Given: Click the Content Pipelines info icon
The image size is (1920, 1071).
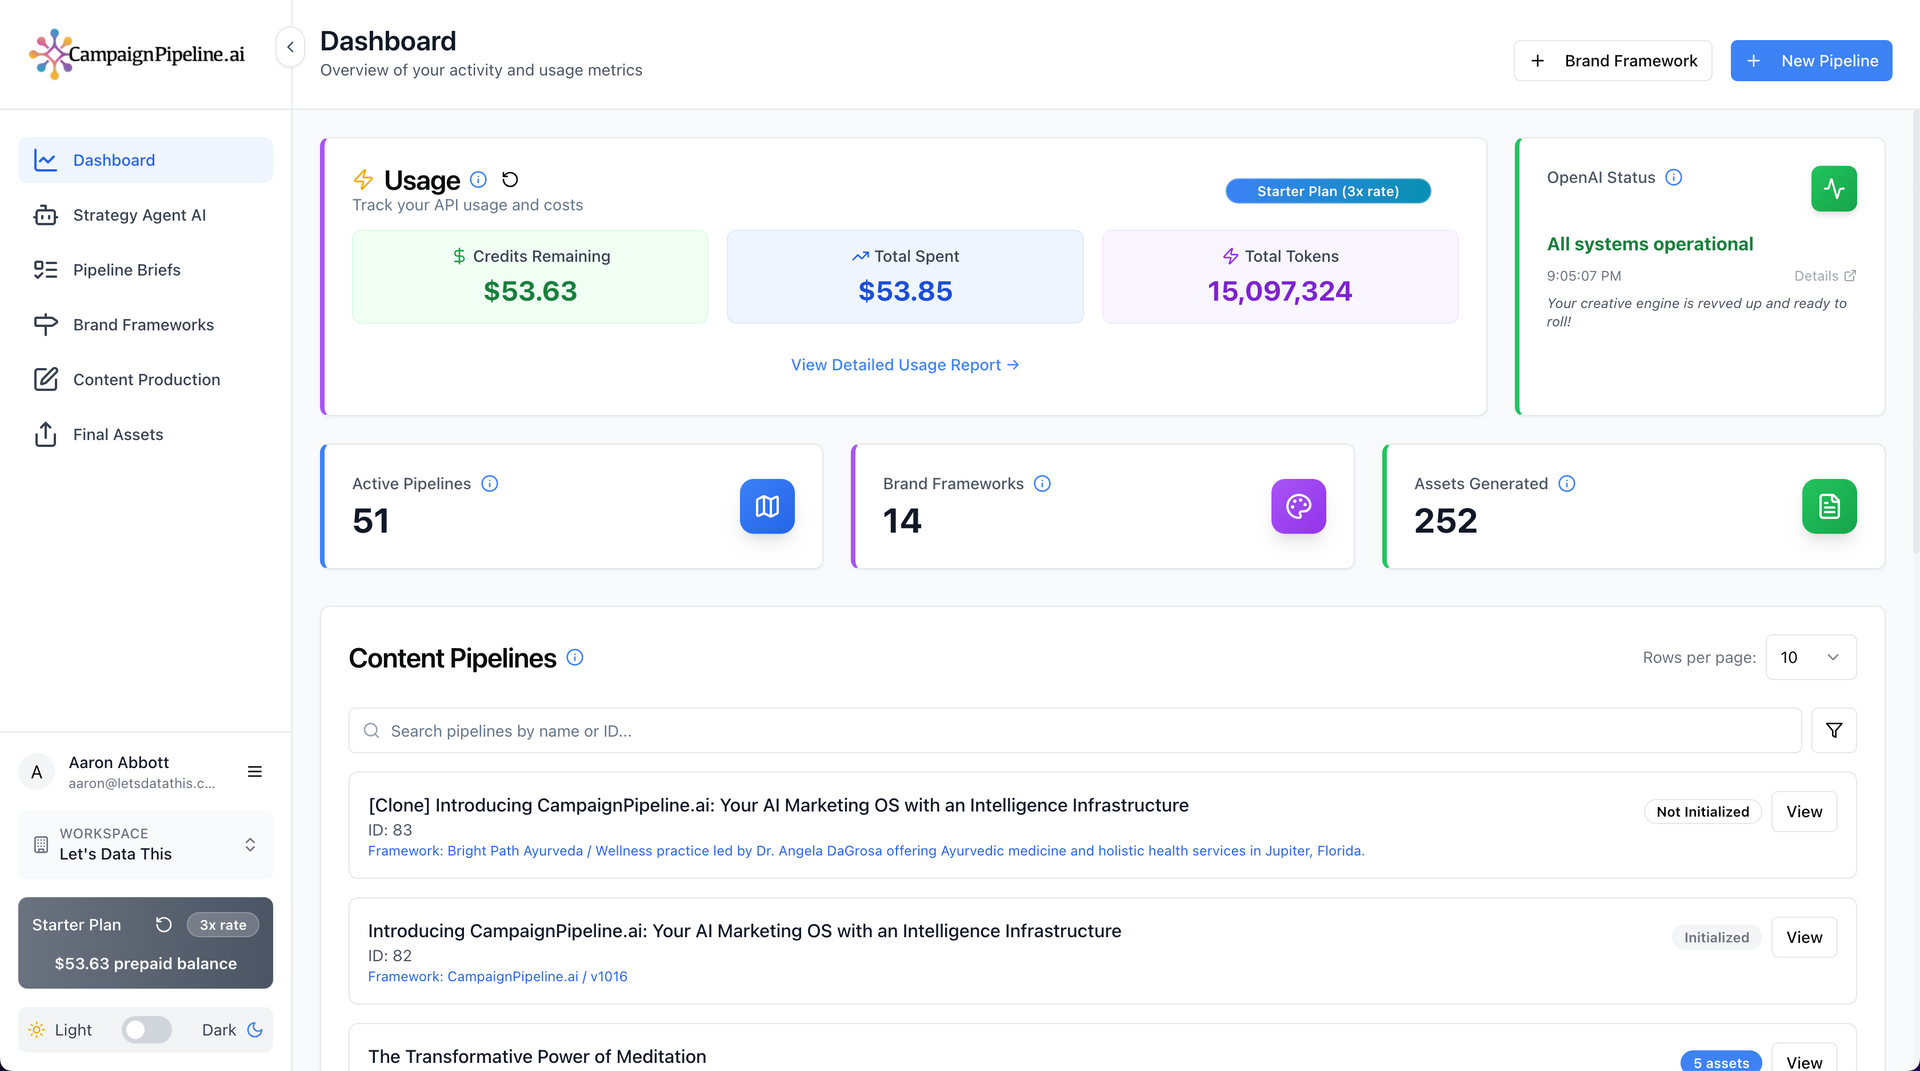Looking at the screenshot, I should tap(575, 658).
